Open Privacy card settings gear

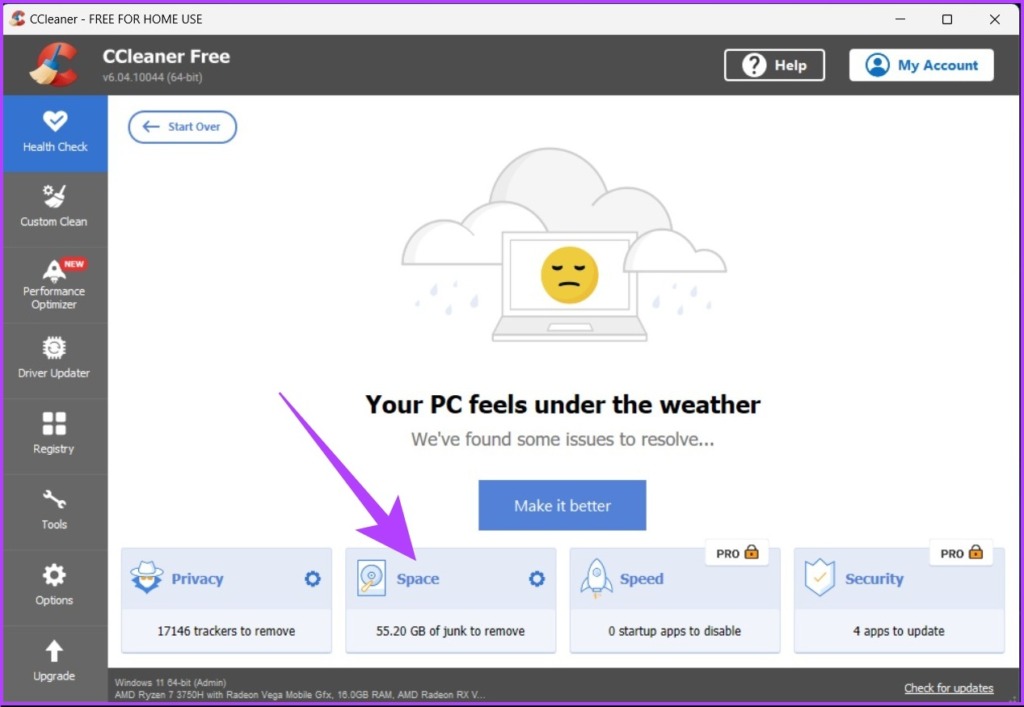(313, 578)
